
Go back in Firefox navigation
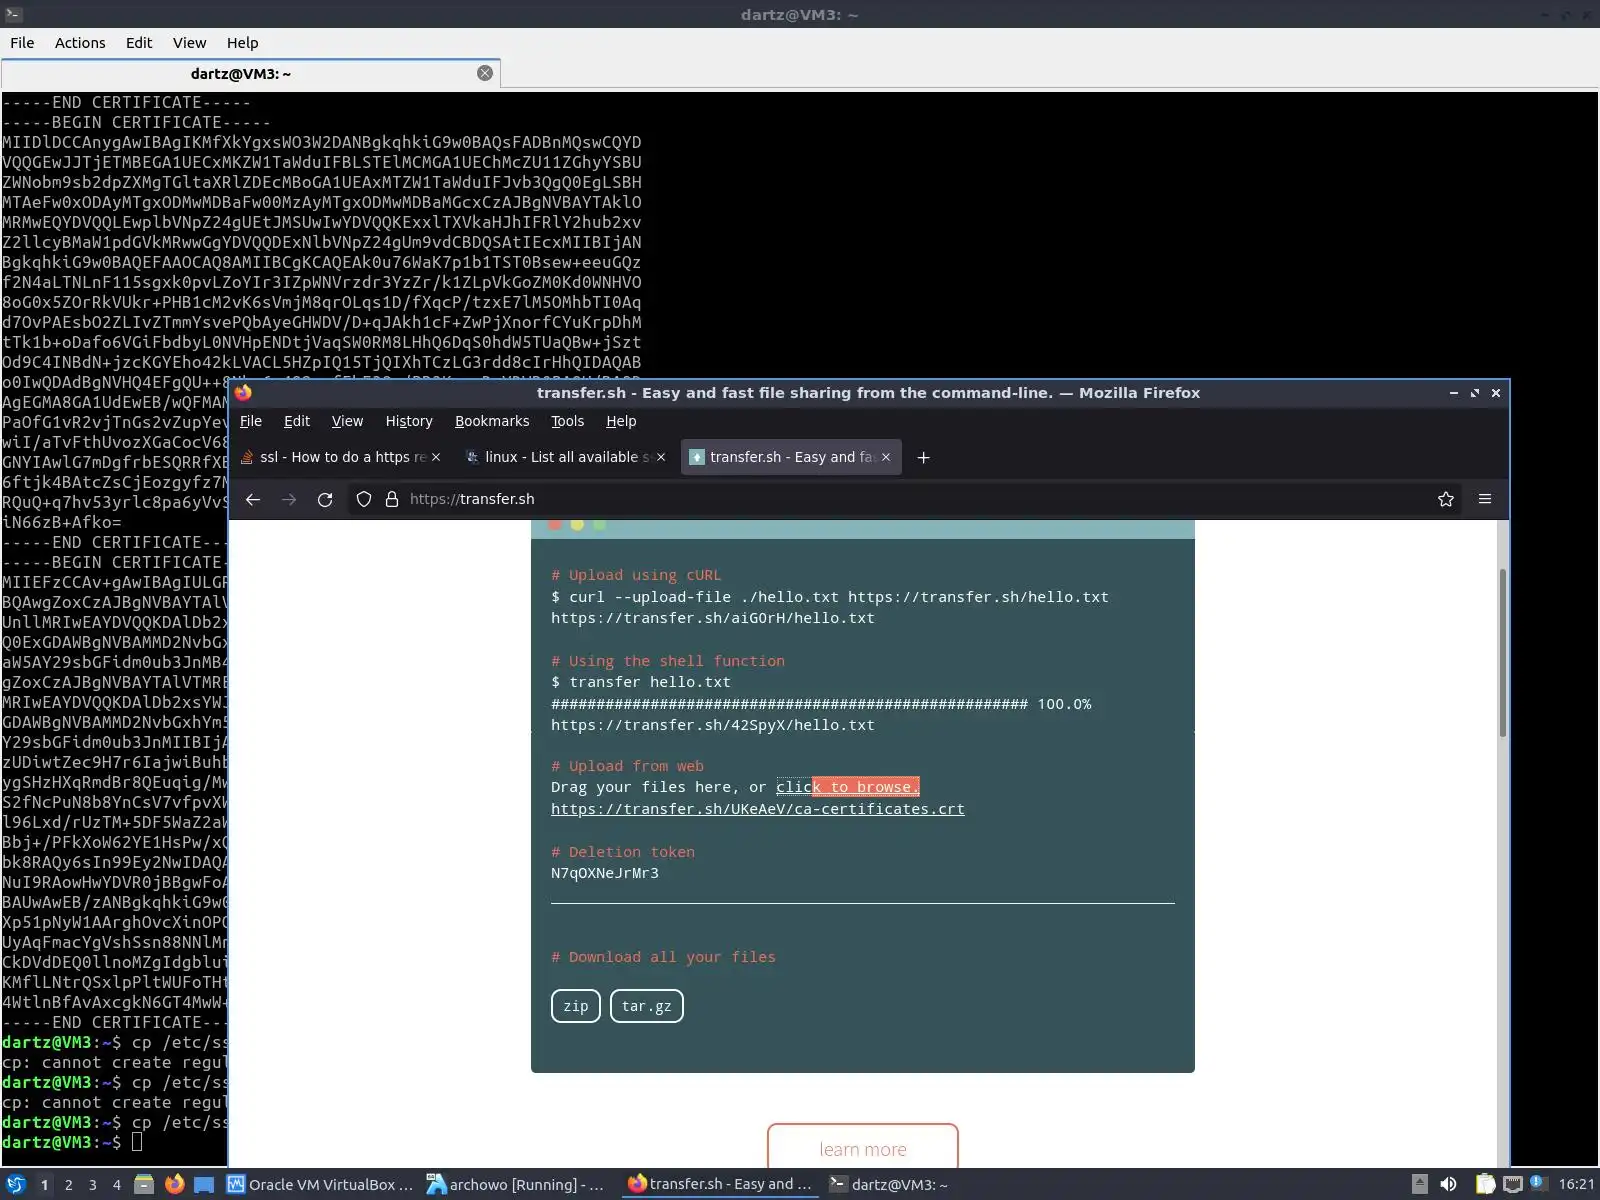pos(253,499)
